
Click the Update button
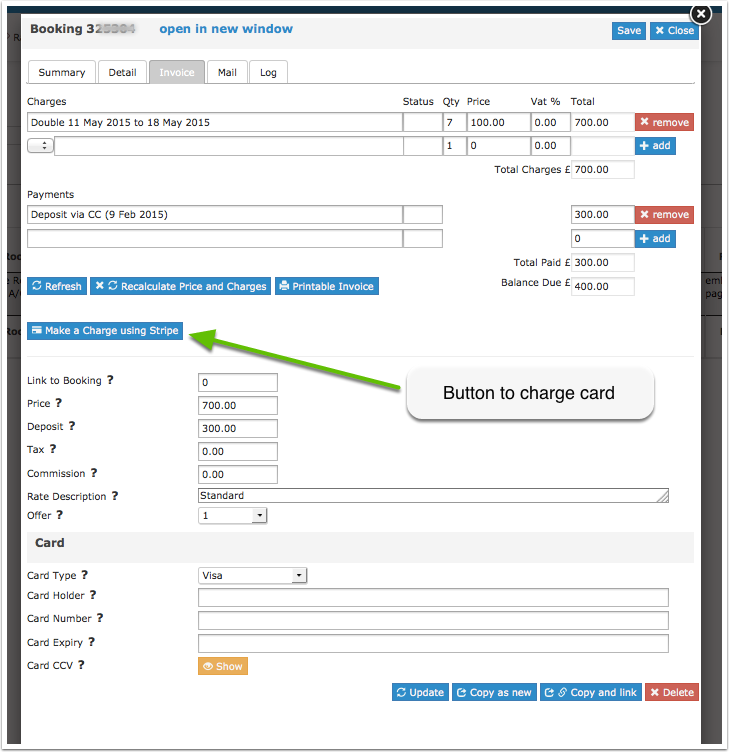tap(420, 693)
